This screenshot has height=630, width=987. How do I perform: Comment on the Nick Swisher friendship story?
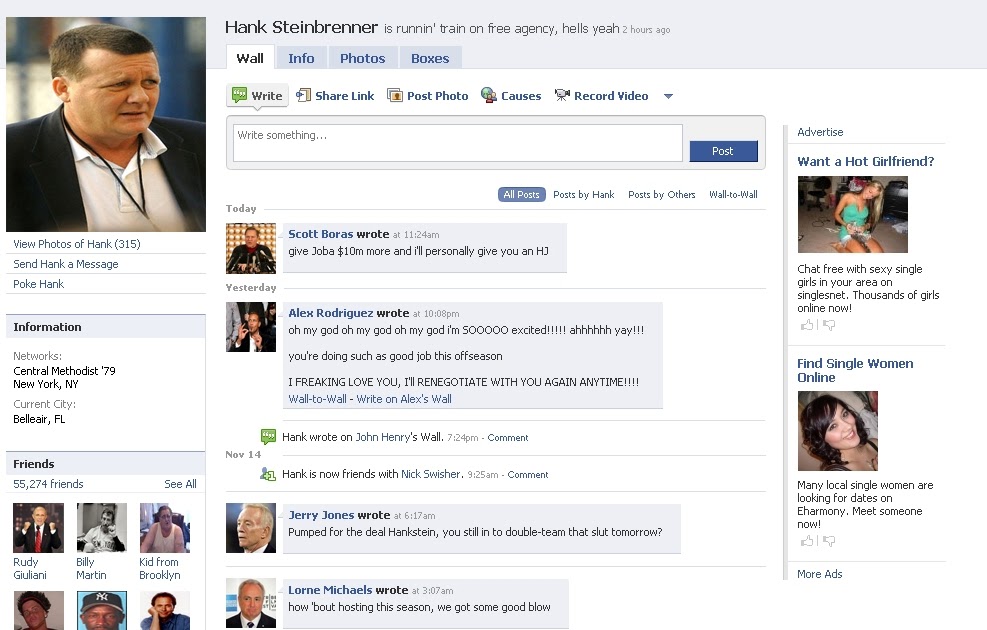pos(527,475)
